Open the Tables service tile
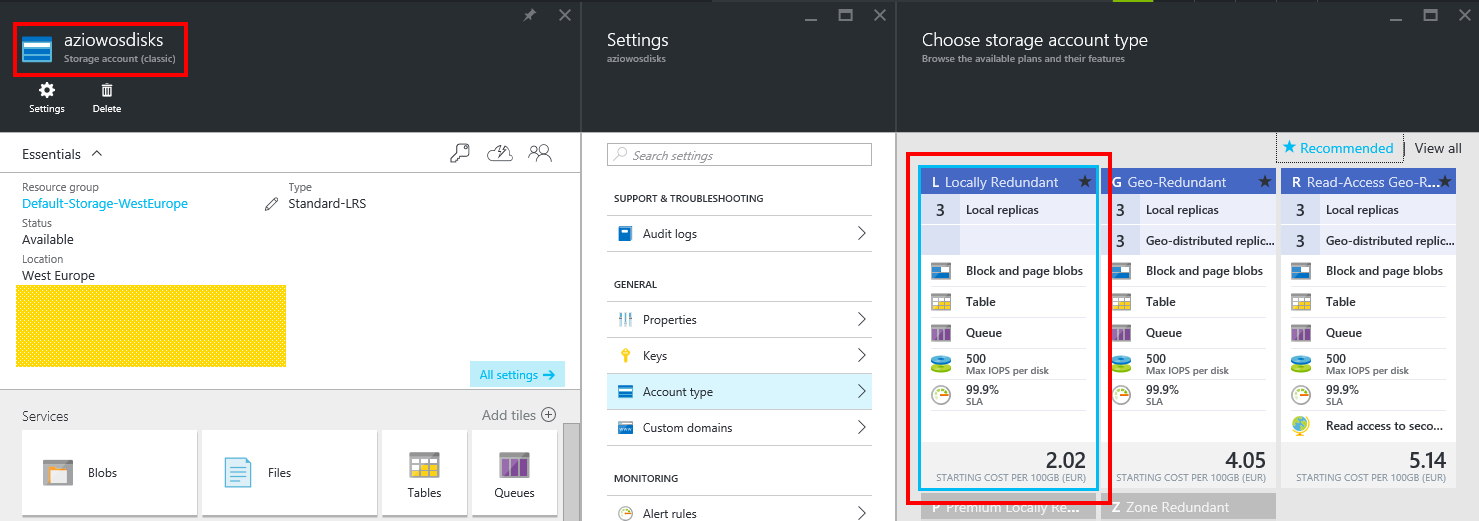The width and height of the screenshot is (1479, 521). [424, 473]
